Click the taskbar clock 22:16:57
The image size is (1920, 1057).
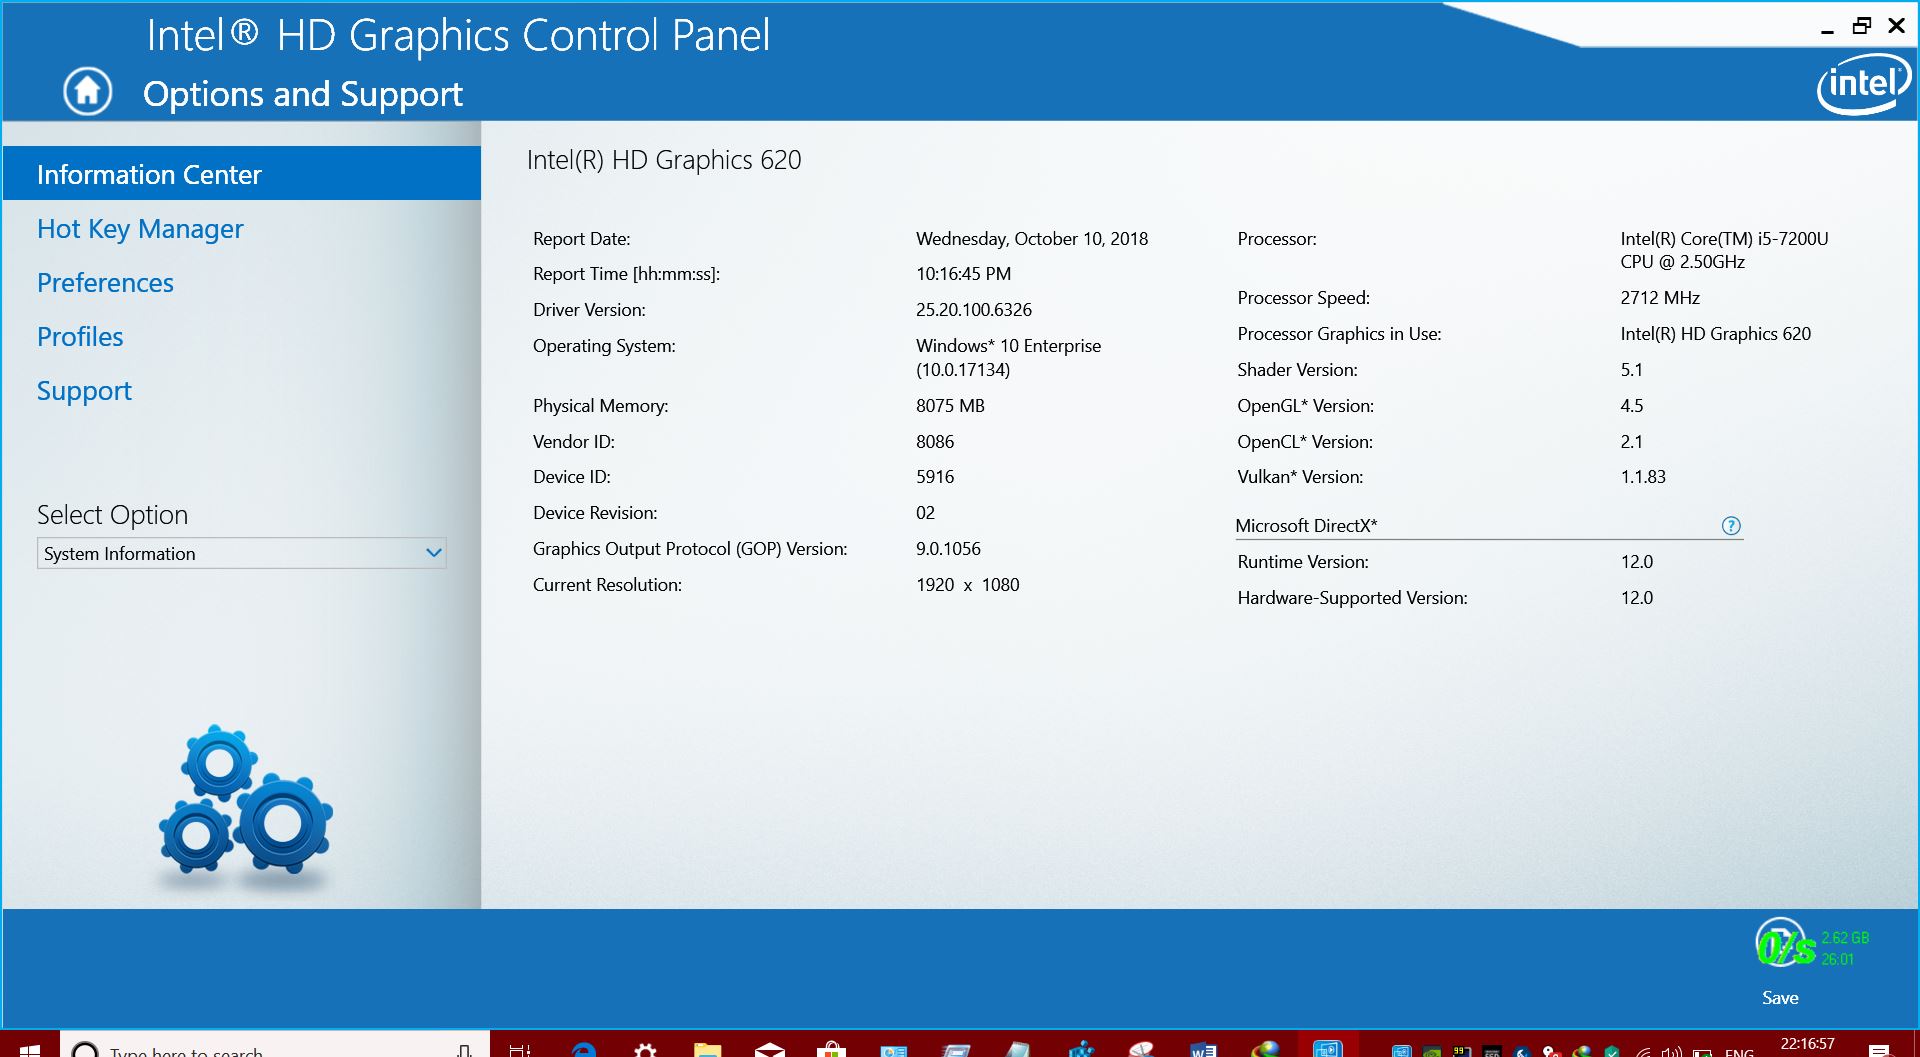1807,1044
